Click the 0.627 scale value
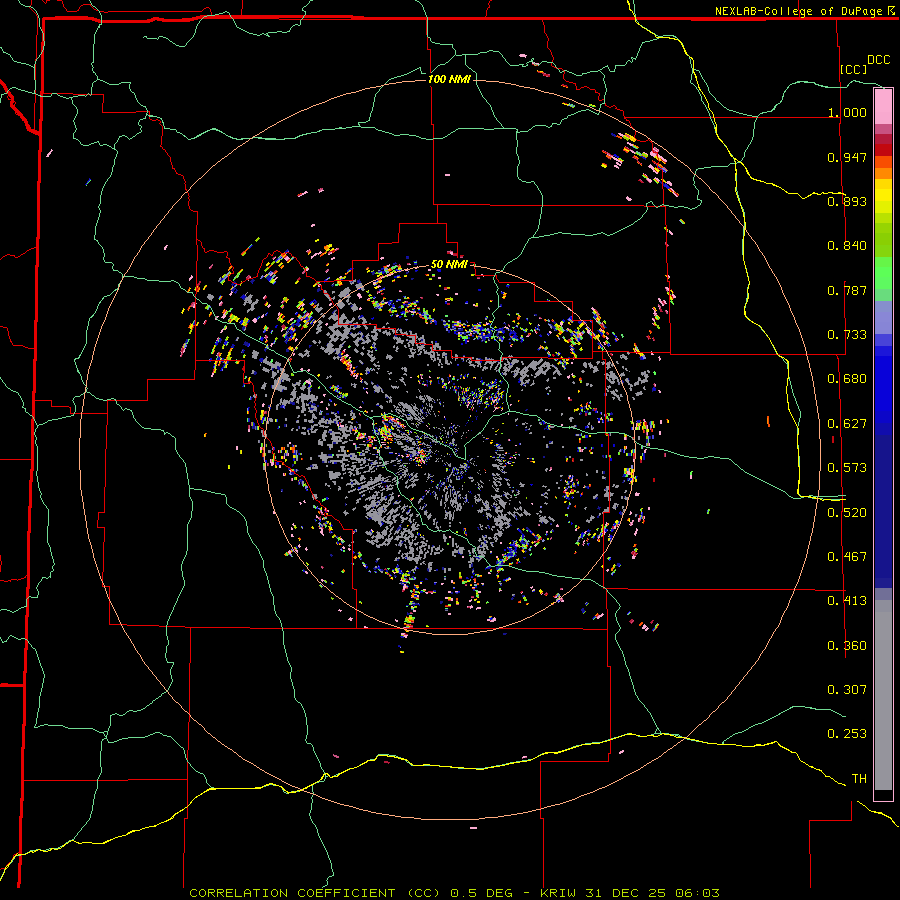The image size is (900, 900). [847, 424]
